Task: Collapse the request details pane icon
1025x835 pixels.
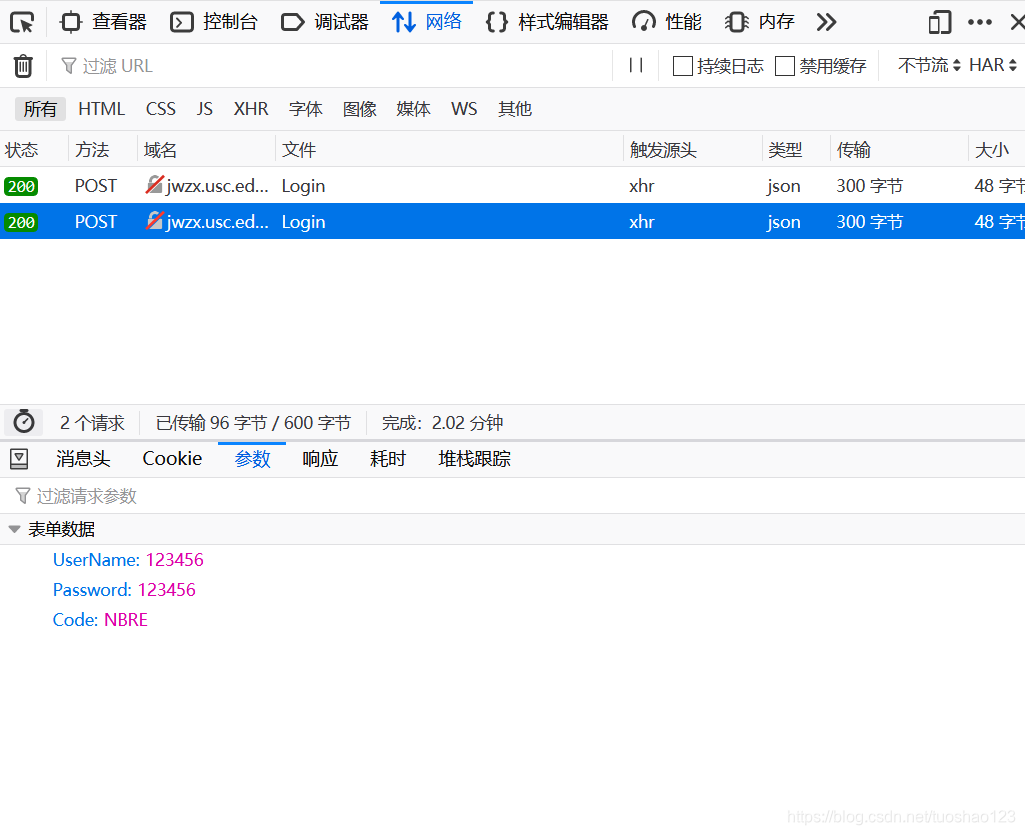Action: pos(19,459)
